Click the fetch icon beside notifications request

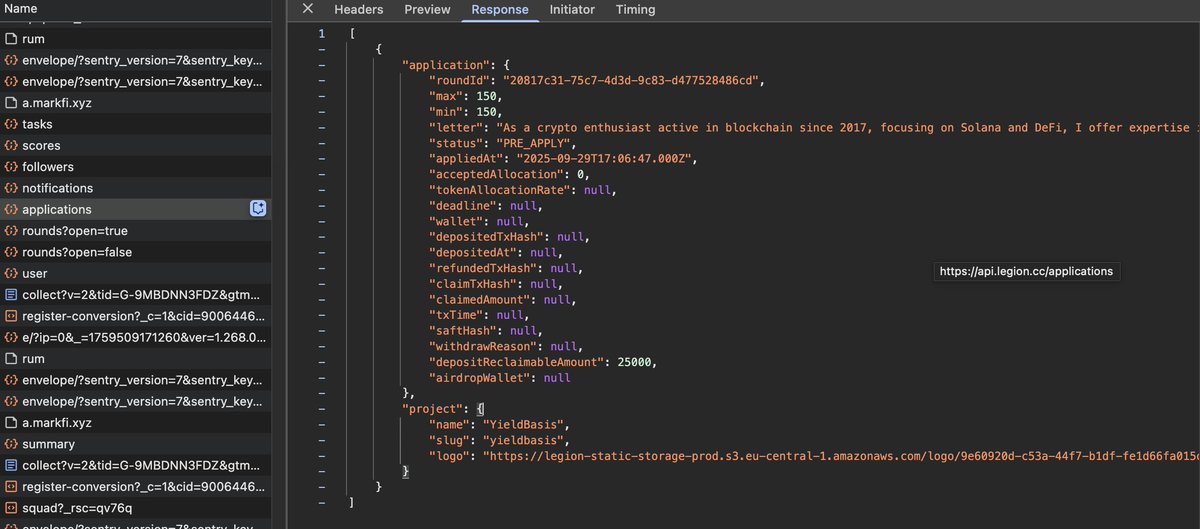click(11, 188)
